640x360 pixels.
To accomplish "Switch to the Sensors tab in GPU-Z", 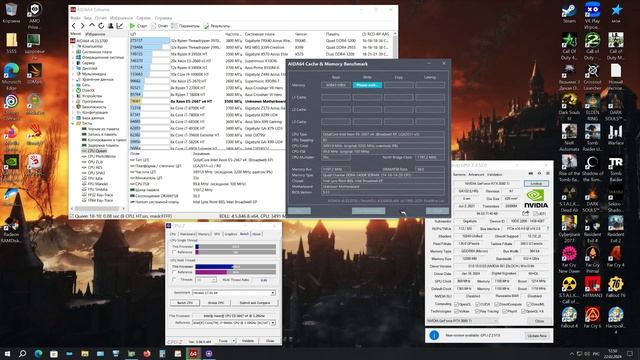I will click(459, 174).
